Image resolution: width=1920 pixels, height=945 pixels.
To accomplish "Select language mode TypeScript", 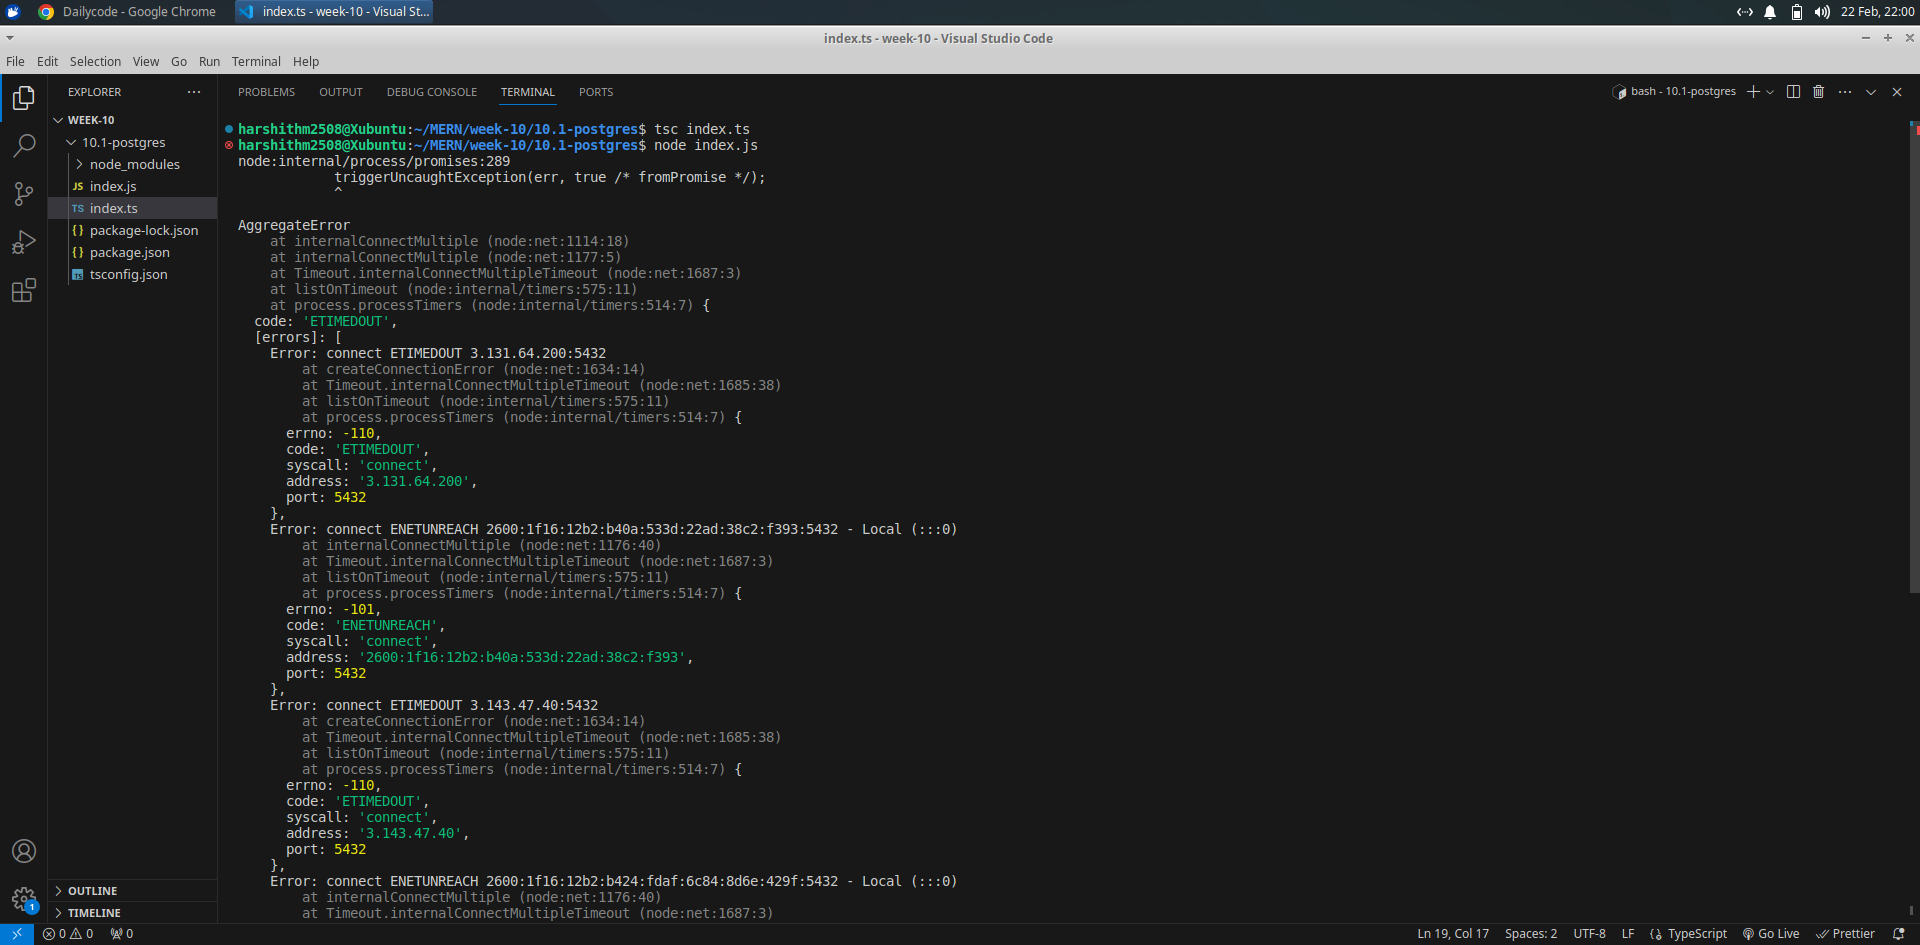I will (x=1697, y=934).
